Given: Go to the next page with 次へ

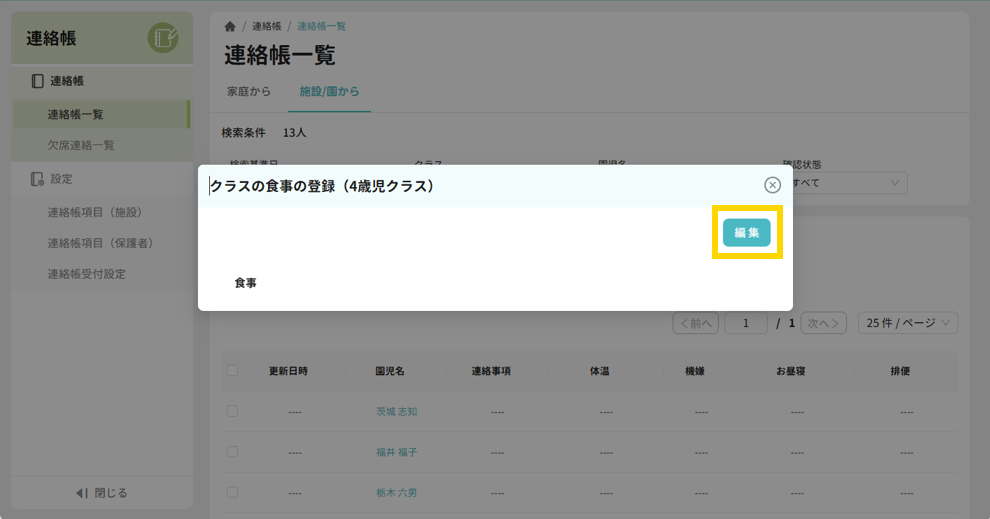Looking at the screenshot, I should (824, 323).
